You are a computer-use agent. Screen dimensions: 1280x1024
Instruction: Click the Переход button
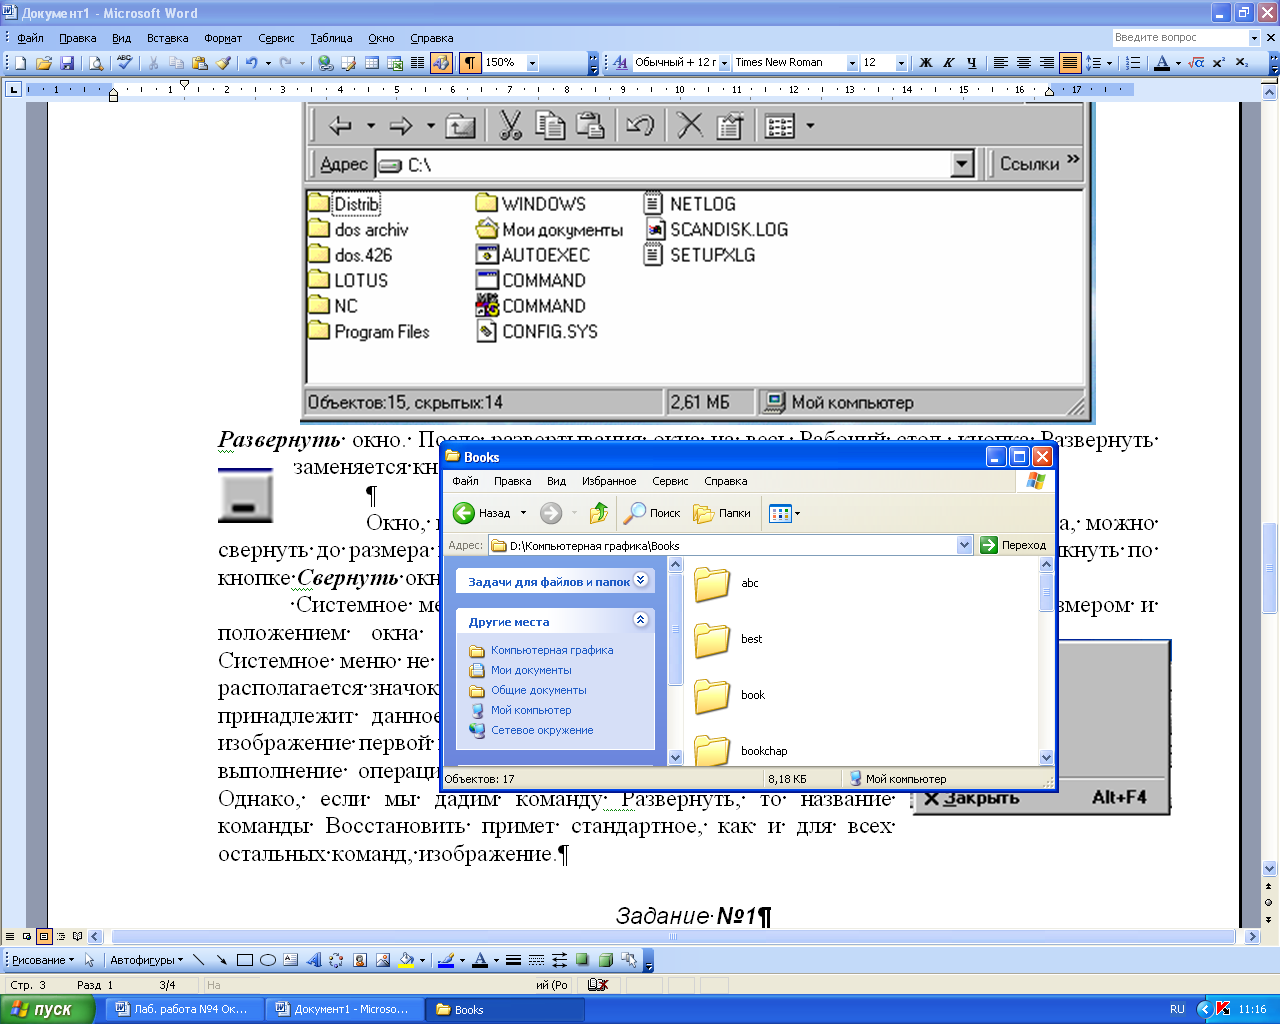click(1013, 545)
